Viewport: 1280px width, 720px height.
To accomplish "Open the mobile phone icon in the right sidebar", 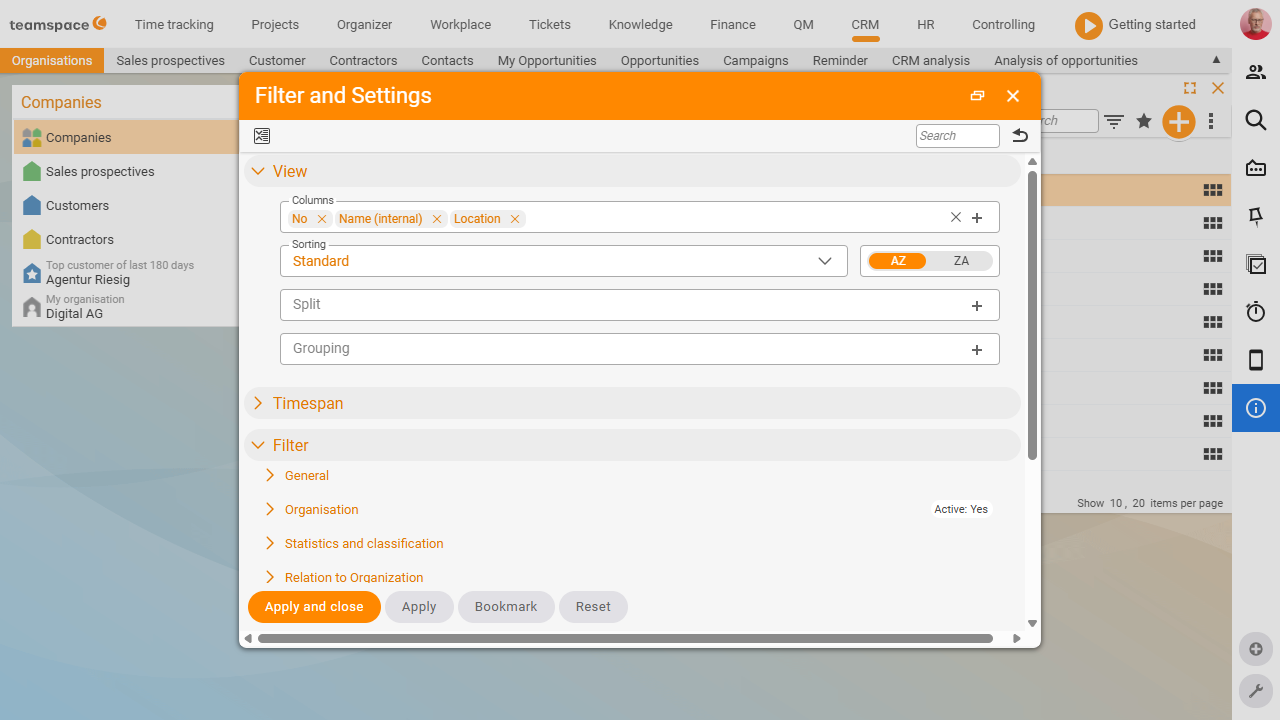I will [x=1256, y=360].
